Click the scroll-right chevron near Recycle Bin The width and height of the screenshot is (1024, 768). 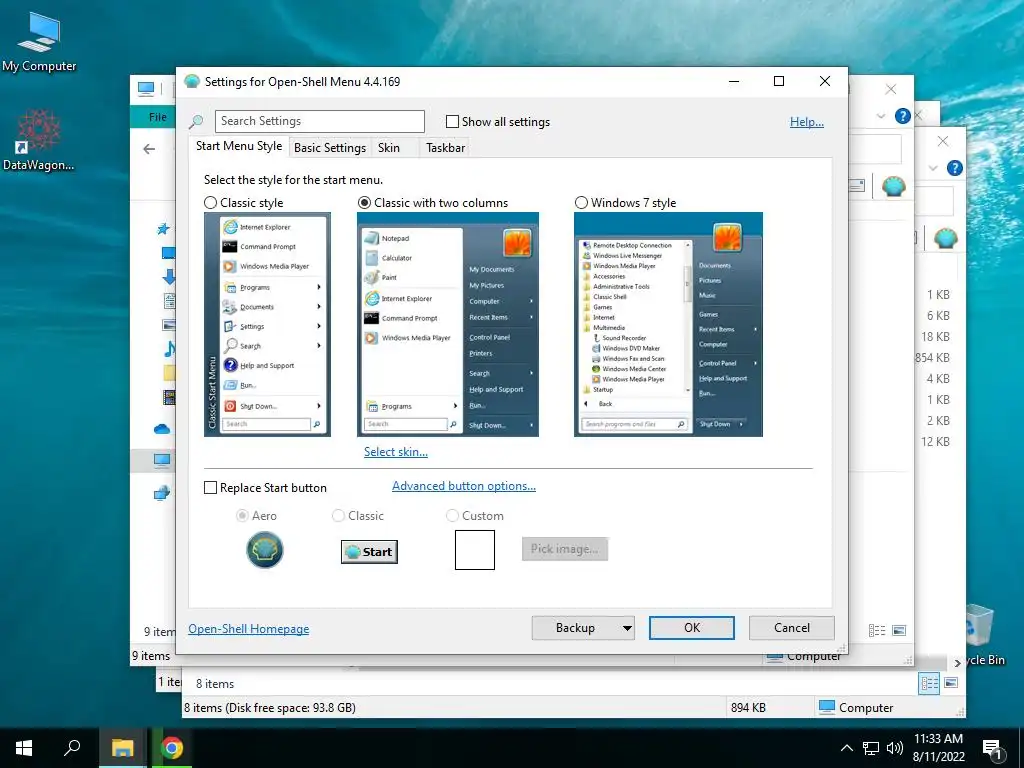click(x=957, y=663)
